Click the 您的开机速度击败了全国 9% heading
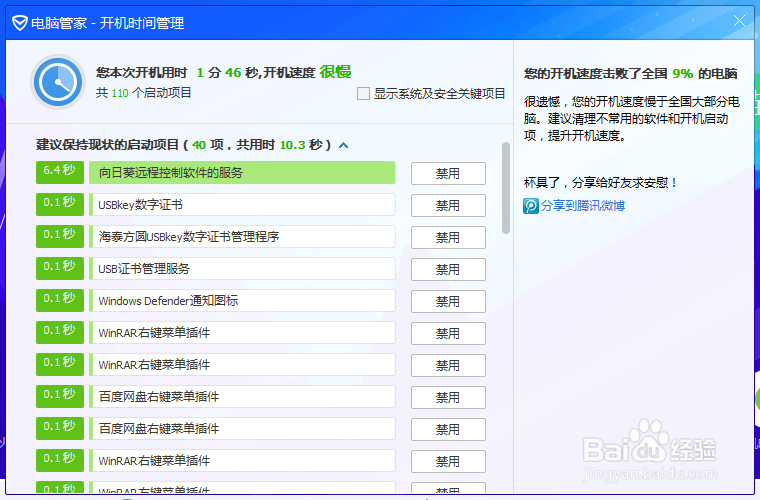The width and height of the screenshot is (760, 500). pos(630,74)
